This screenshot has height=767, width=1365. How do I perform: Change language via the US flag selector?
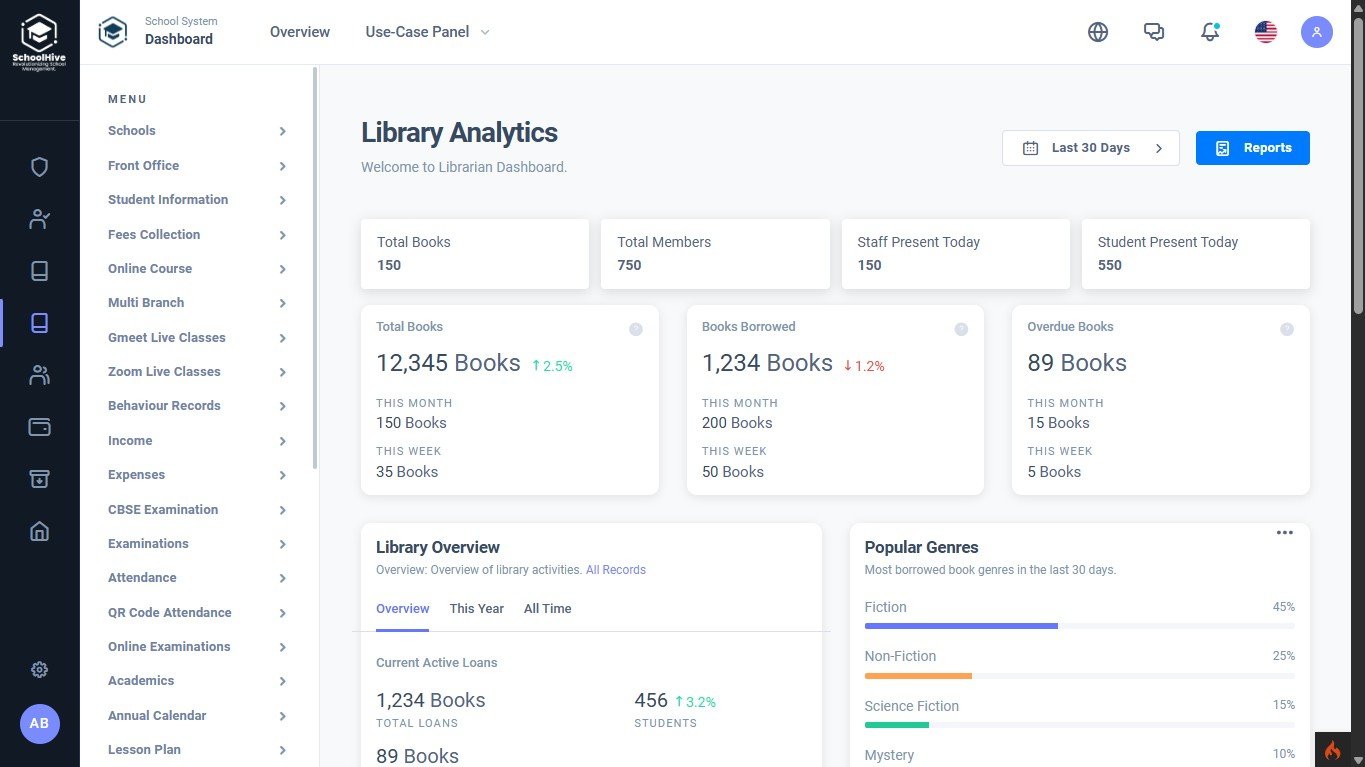pos(1265,31)
